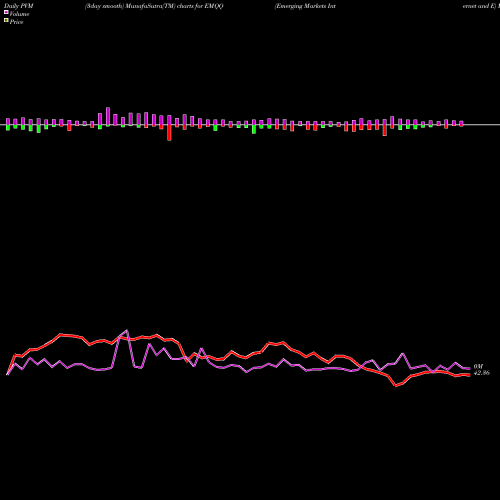Click the 'Emerging Markets Int' title text
Screen dimensions: 500x500
click(305, 6)
